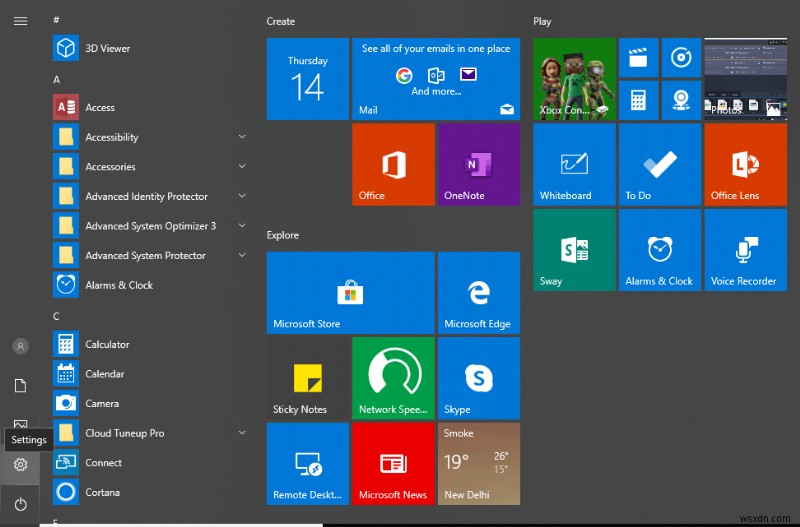Expand the Accessibility folder chevron
This screenshot has width=800, height=527.
click(242, 137)
